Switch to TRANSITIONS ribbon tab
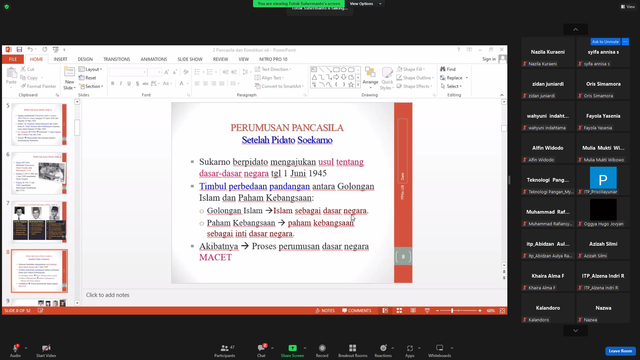640x360 pixels. point(116,59)
